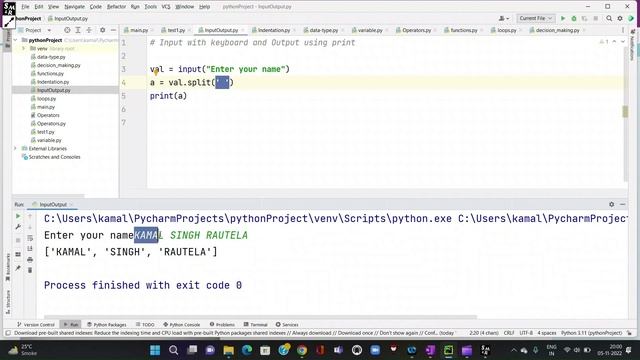Open the user account icon menu
Image resolution: width=640 pixels, height=360 pixels.
(x=504, y=18)
